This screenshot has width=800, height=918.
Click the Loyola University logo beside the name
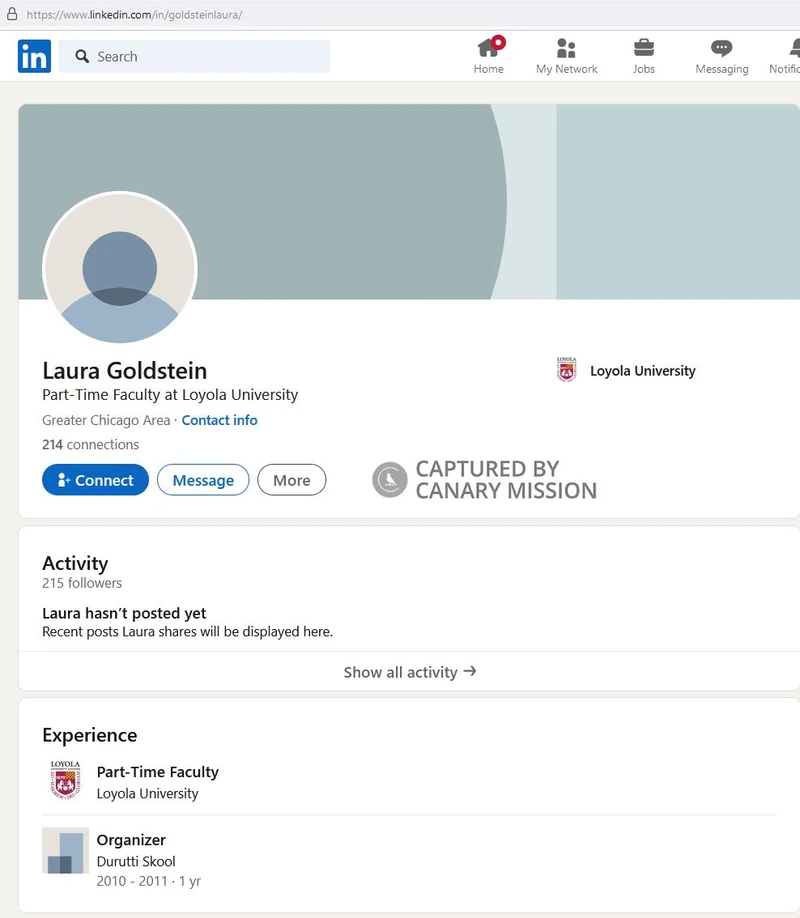coord(566,370)
